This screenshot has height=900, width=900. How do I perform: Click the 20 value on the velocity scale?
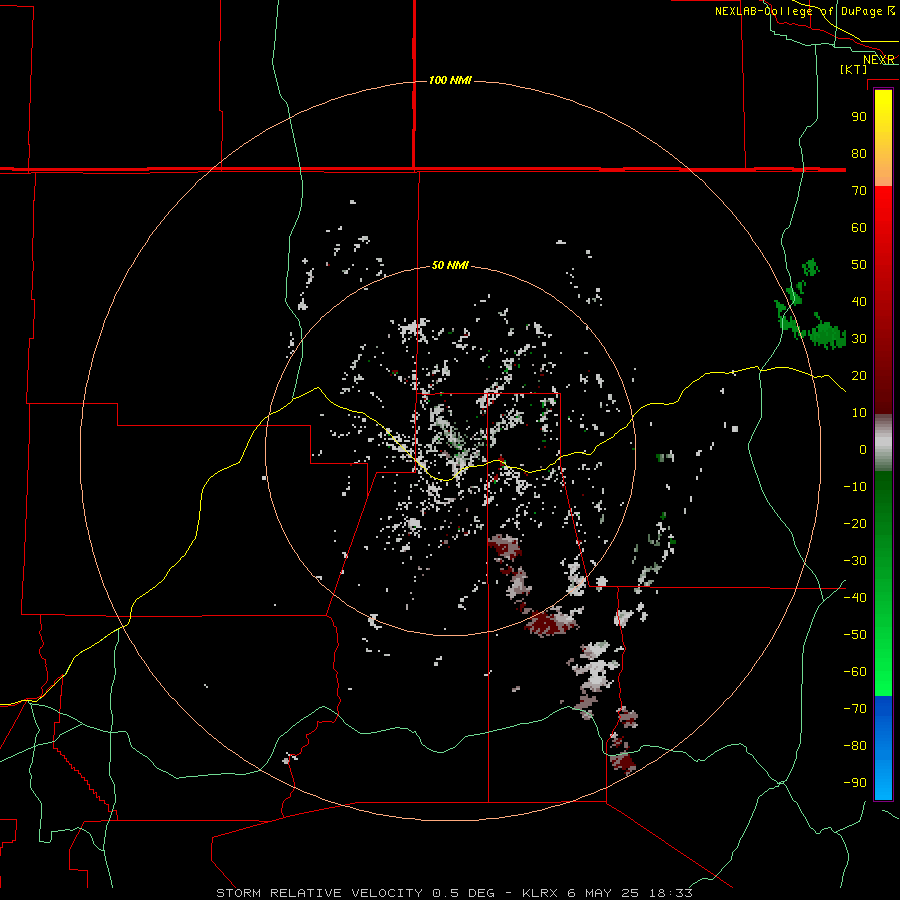(x=859, y=375)
